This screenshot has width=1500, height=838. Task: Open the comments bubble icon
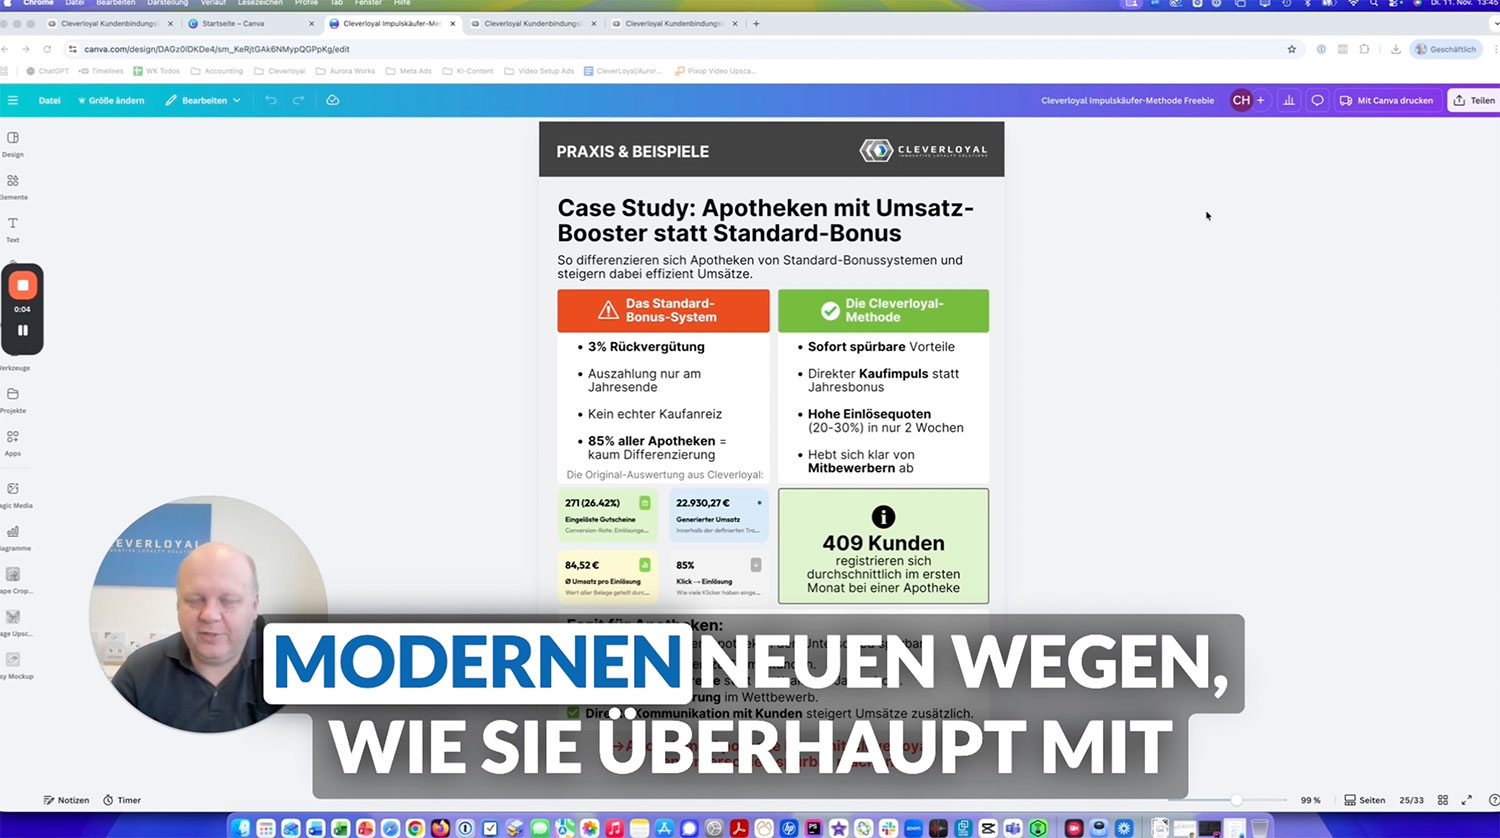(1318, 100)
